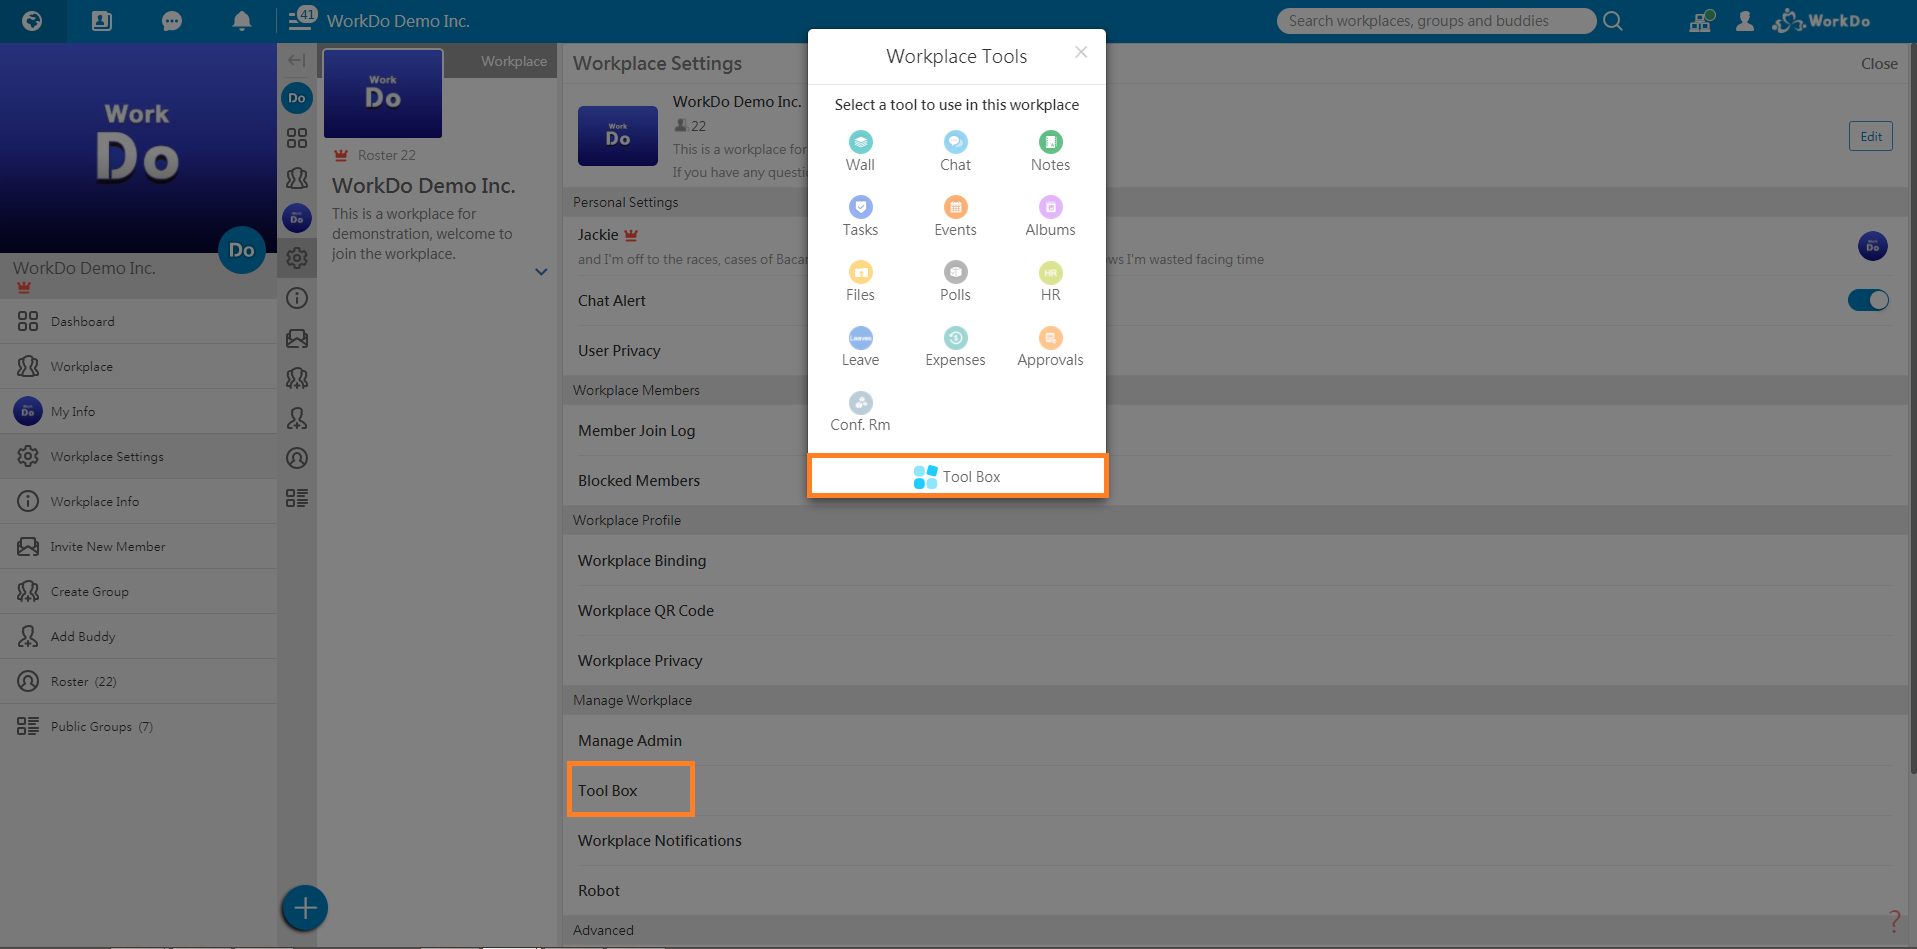Click the roster list icon in narrow sidebar
The width and height of the screenshot is (1917, 949).
tap(297, 458)
